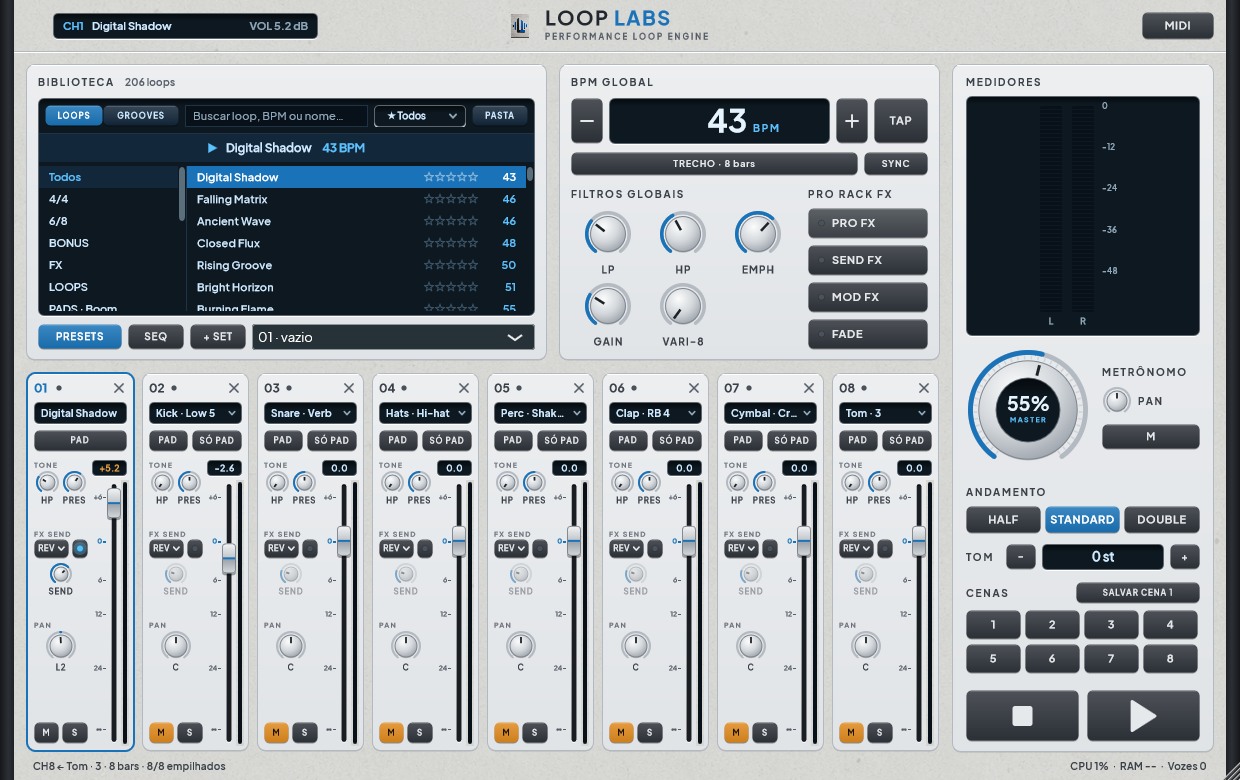The width and height of the screenshot is (1240, 780).
Task: Toggle channel 01 FX send enable button
Action: pos(80,548)
